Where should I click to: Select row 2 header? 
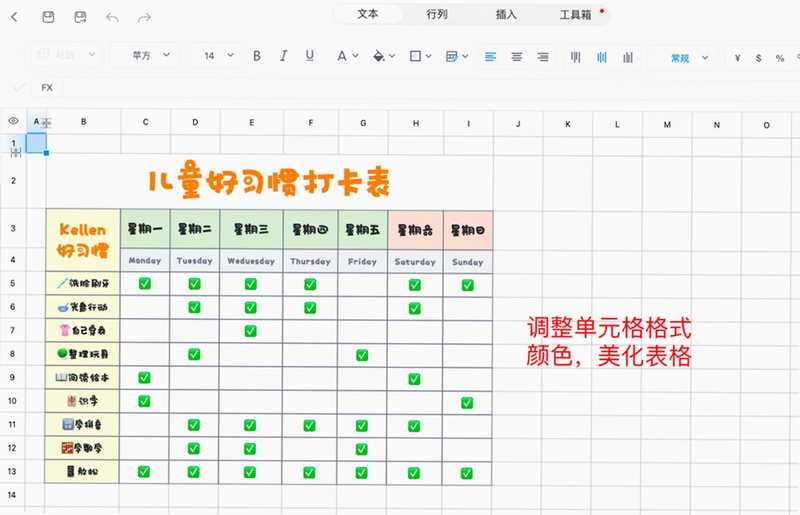point(13,181)
